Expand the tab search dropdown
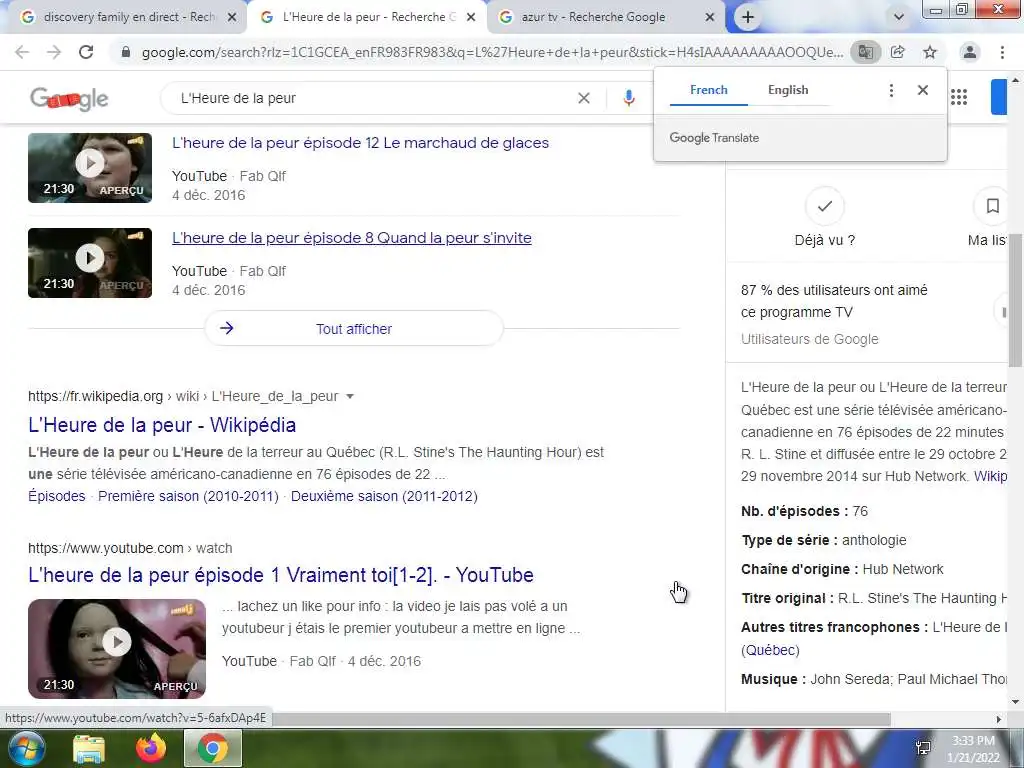 tap(899, 18)
